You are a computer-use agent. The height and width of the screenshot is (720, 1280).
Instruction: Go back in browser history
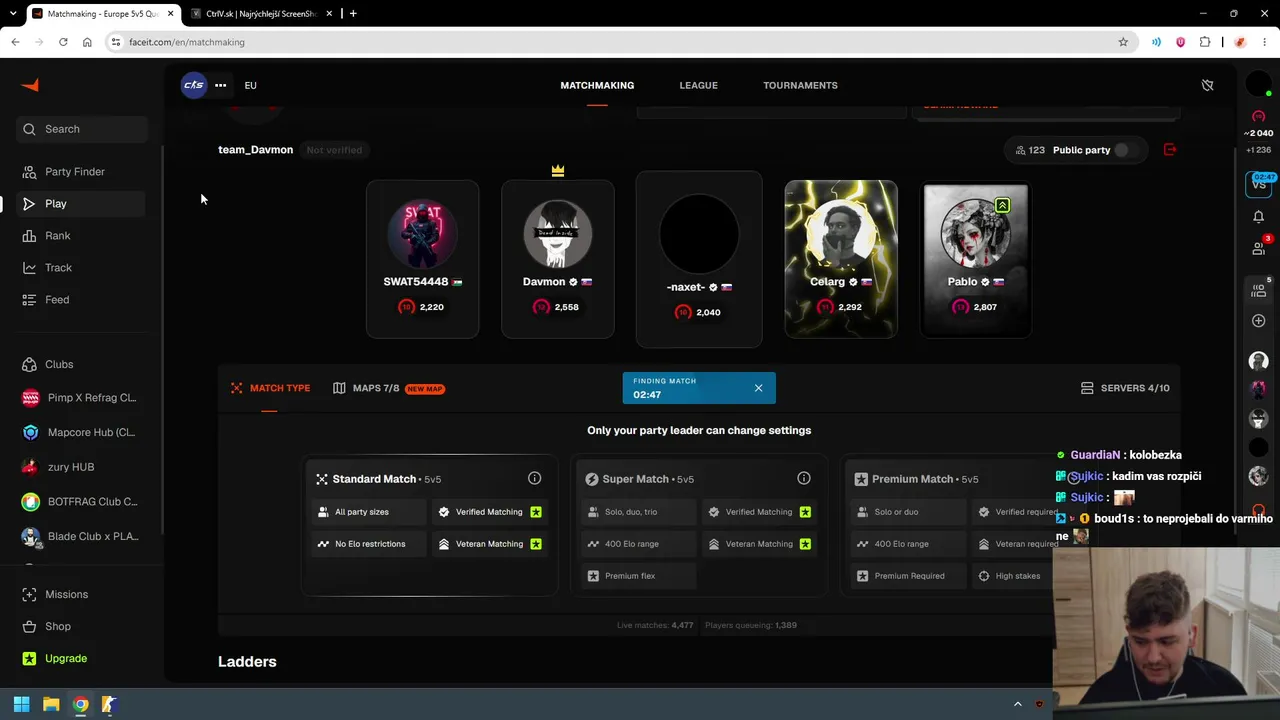pyautogui.click(x=15, y=42)
